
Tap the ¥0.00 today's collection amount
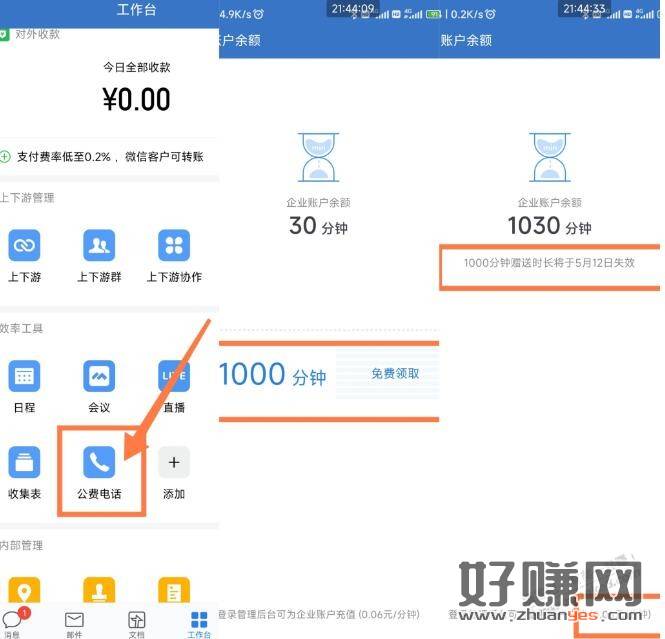(x=136, y=99)
